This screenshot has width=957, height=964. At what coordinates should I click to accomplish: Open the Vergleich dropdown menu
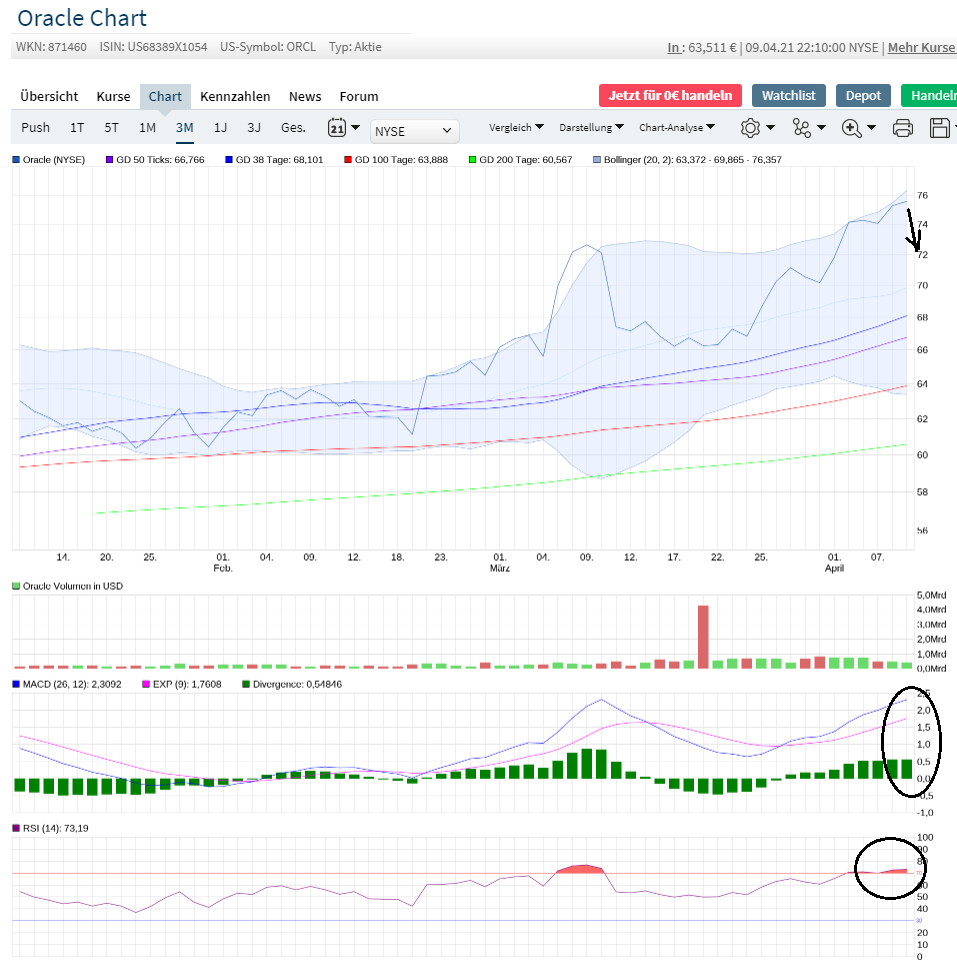[516, 127]
